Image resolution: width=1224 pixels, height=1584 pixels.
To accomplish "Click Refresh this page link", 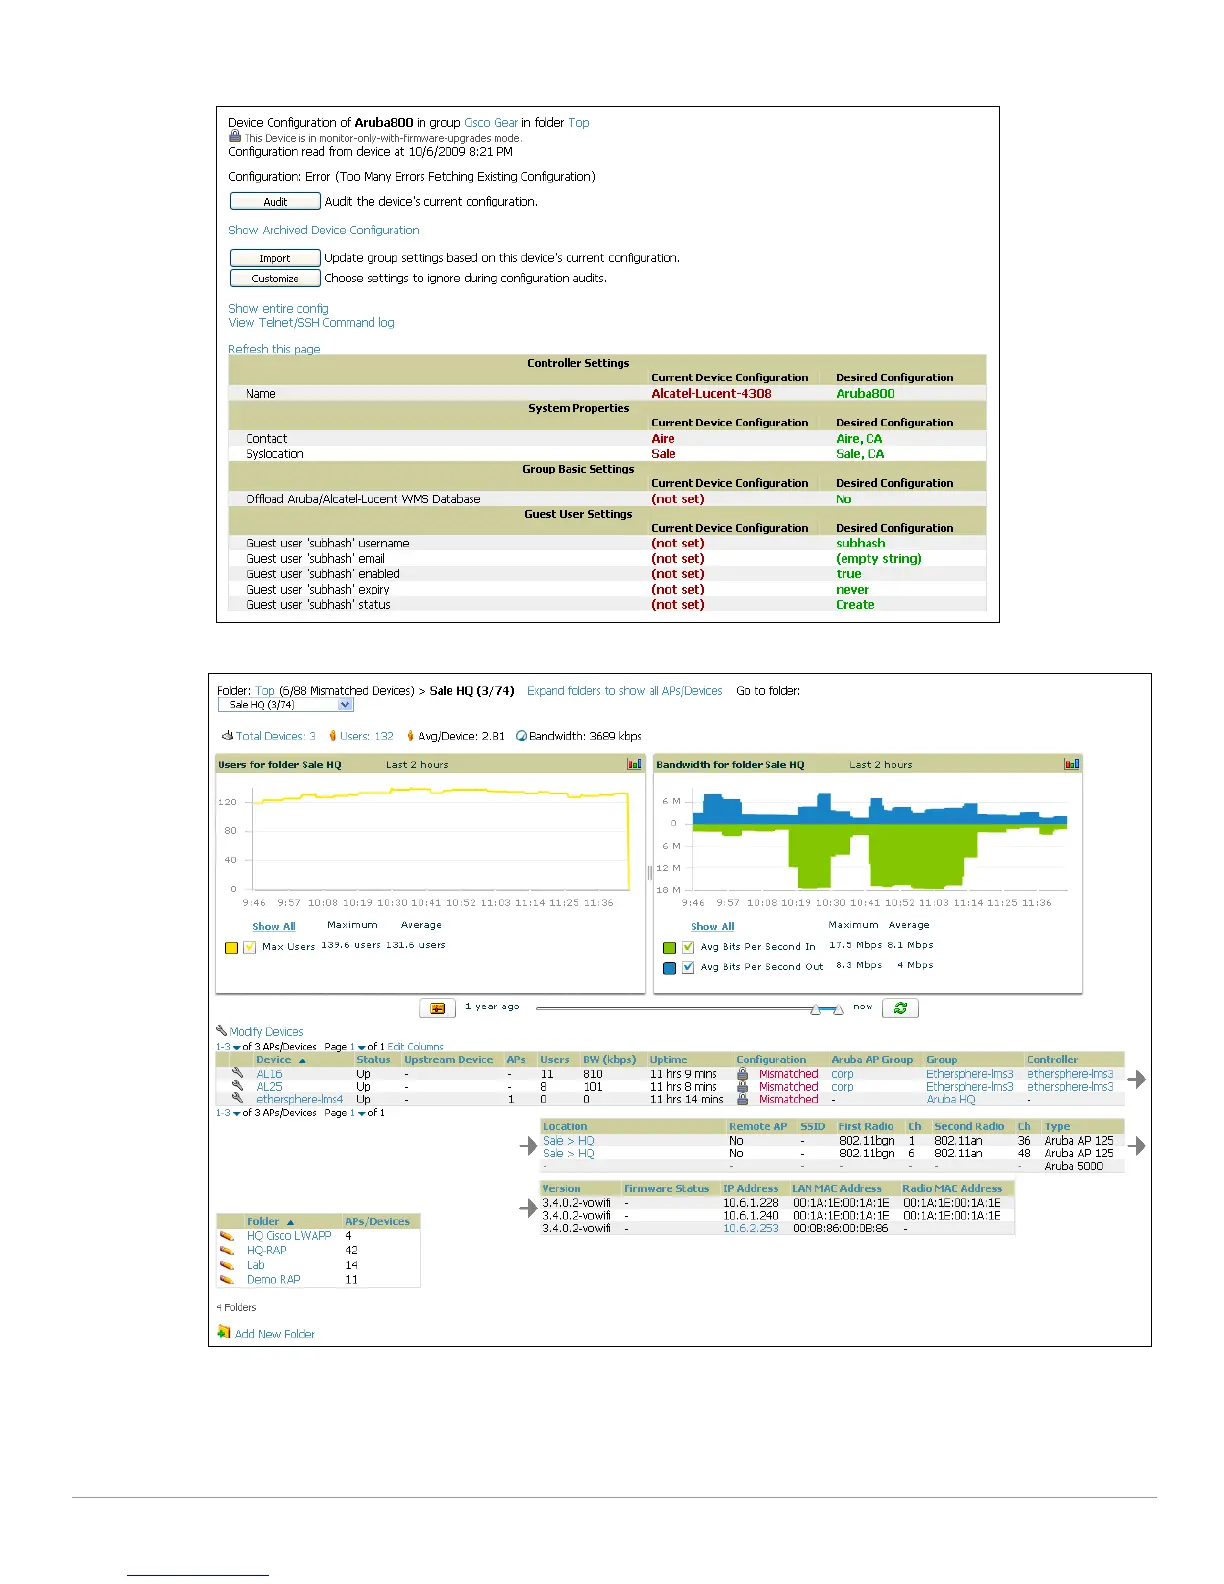I will (274, 349).
